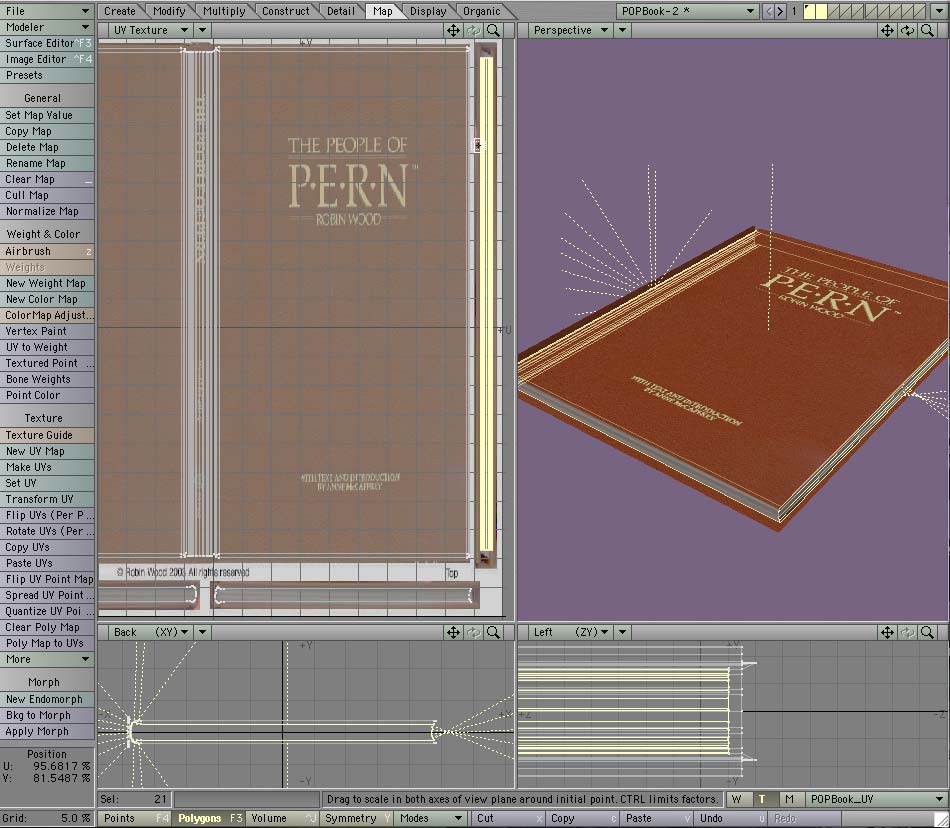Toggle the Texture Guide tool
The width and height of the screenshot is (950, 828).
tap(47, 435)
